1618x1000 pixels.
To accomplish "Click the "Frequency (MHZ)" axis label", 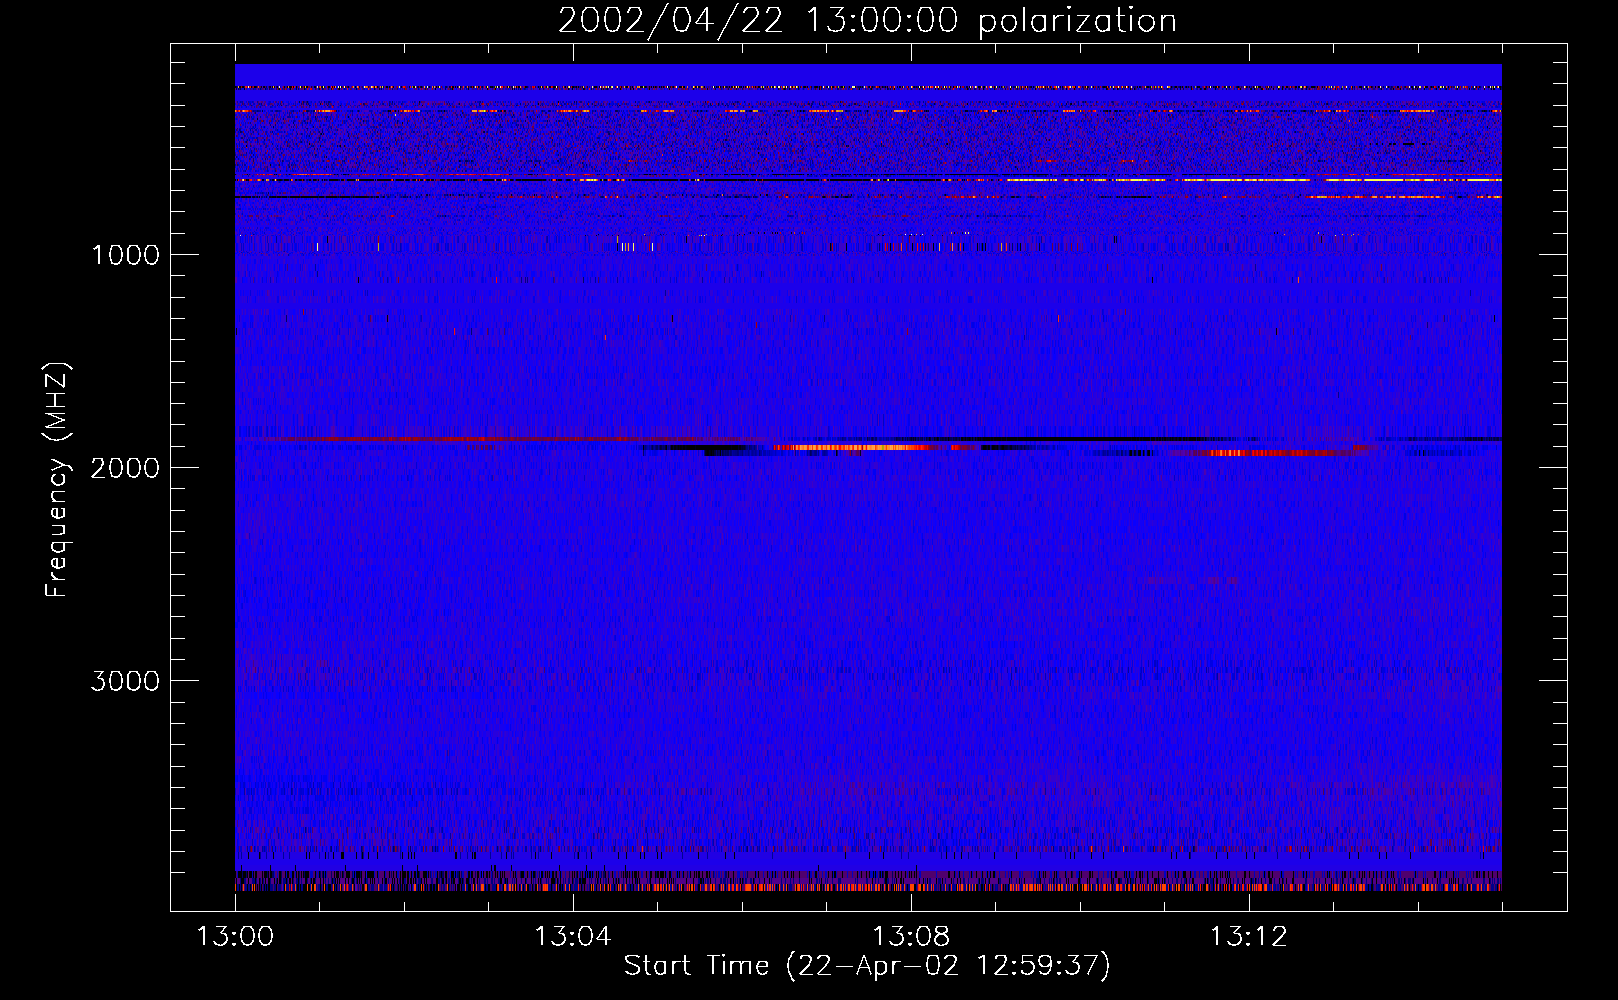I will click(x=57, y=480).
